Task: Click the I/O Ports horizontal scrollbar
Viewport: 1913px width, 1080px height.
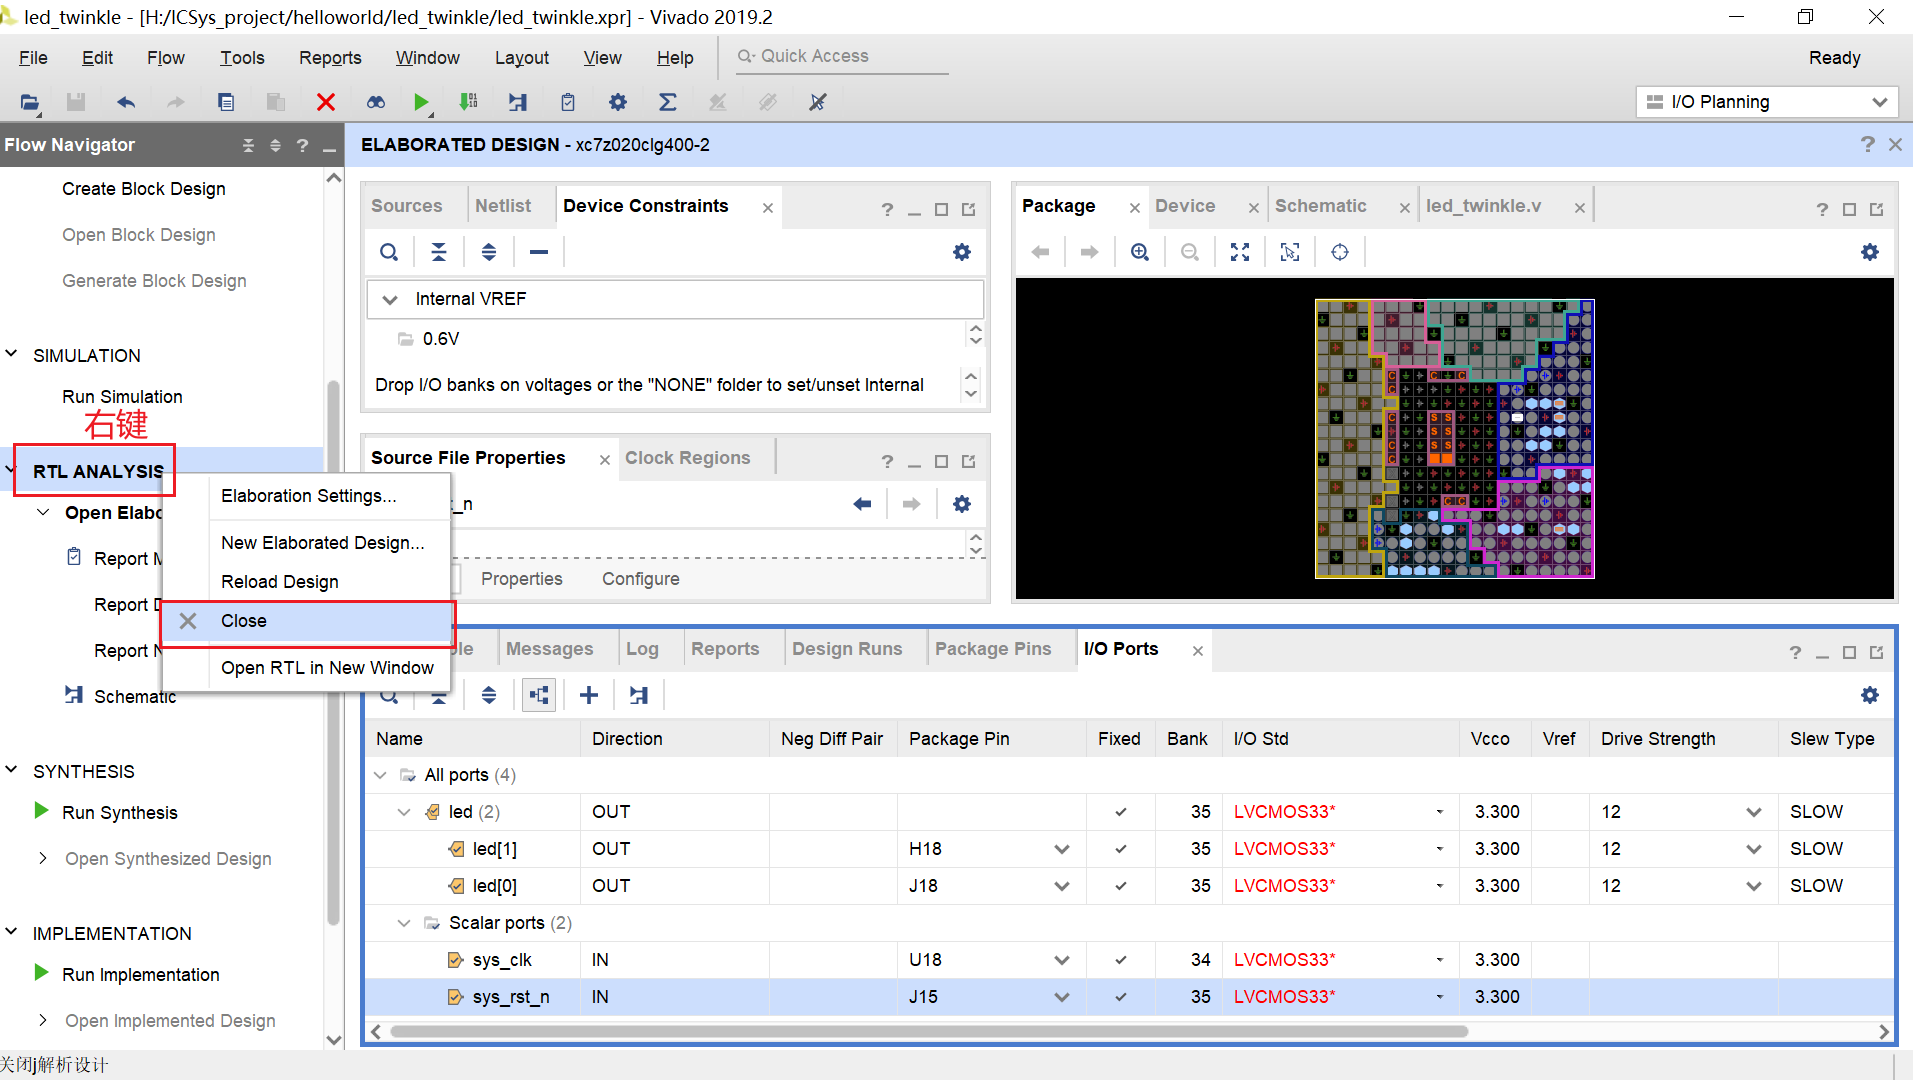Action: [929, 1031]
